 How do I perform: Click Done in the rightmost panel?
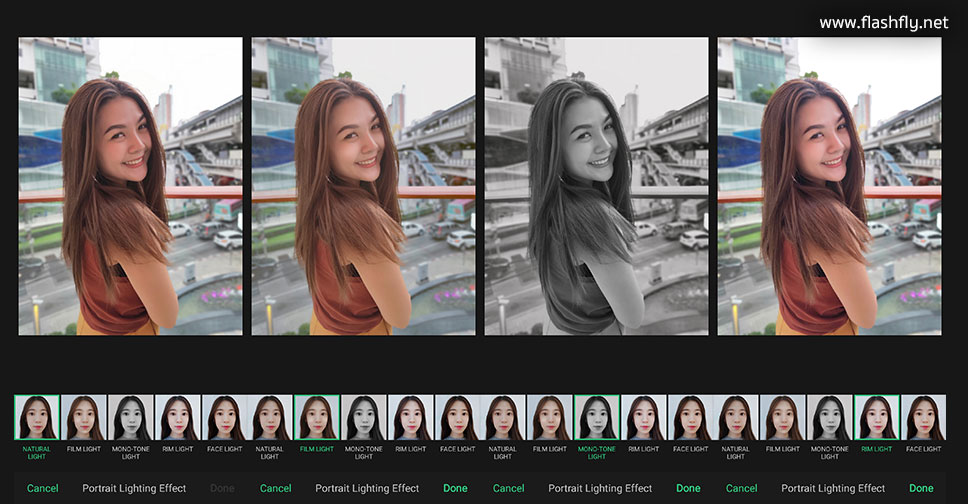point(921,488)
